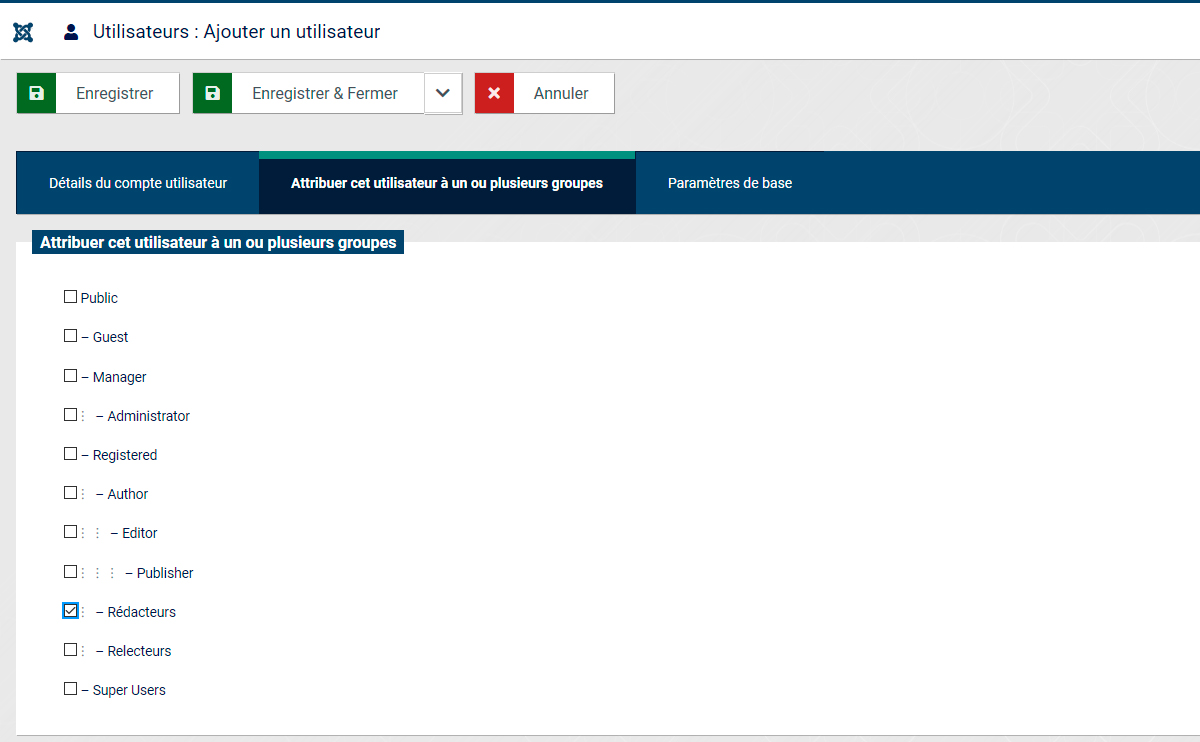1200x742 pixels.
Task: Enable the Author group checkbox
Action: point(70,493)
